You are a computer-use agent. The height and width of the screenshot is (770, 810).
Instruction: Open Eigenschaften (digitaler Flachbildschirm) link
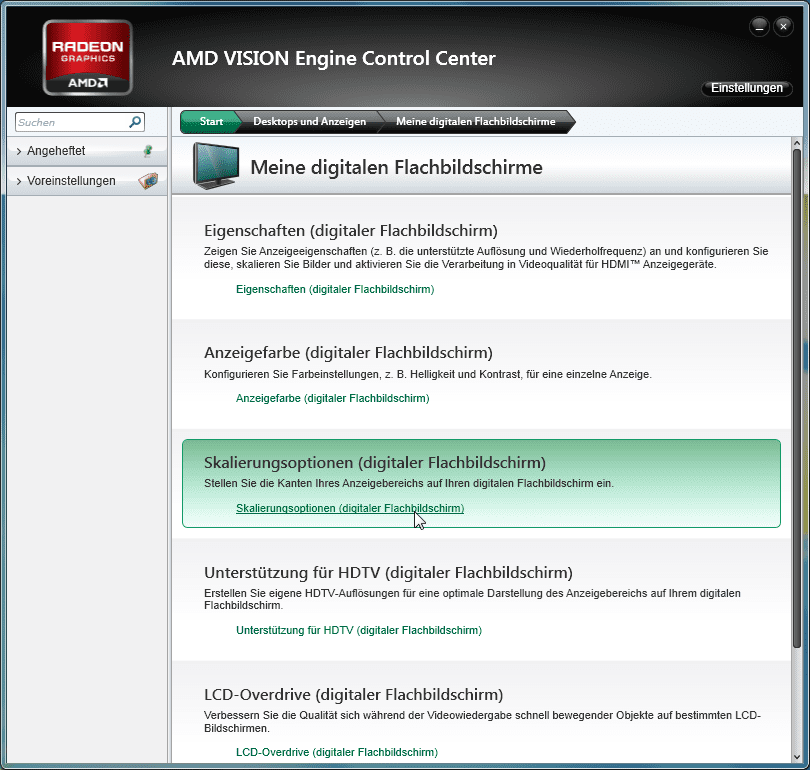[x=335, y=289]
